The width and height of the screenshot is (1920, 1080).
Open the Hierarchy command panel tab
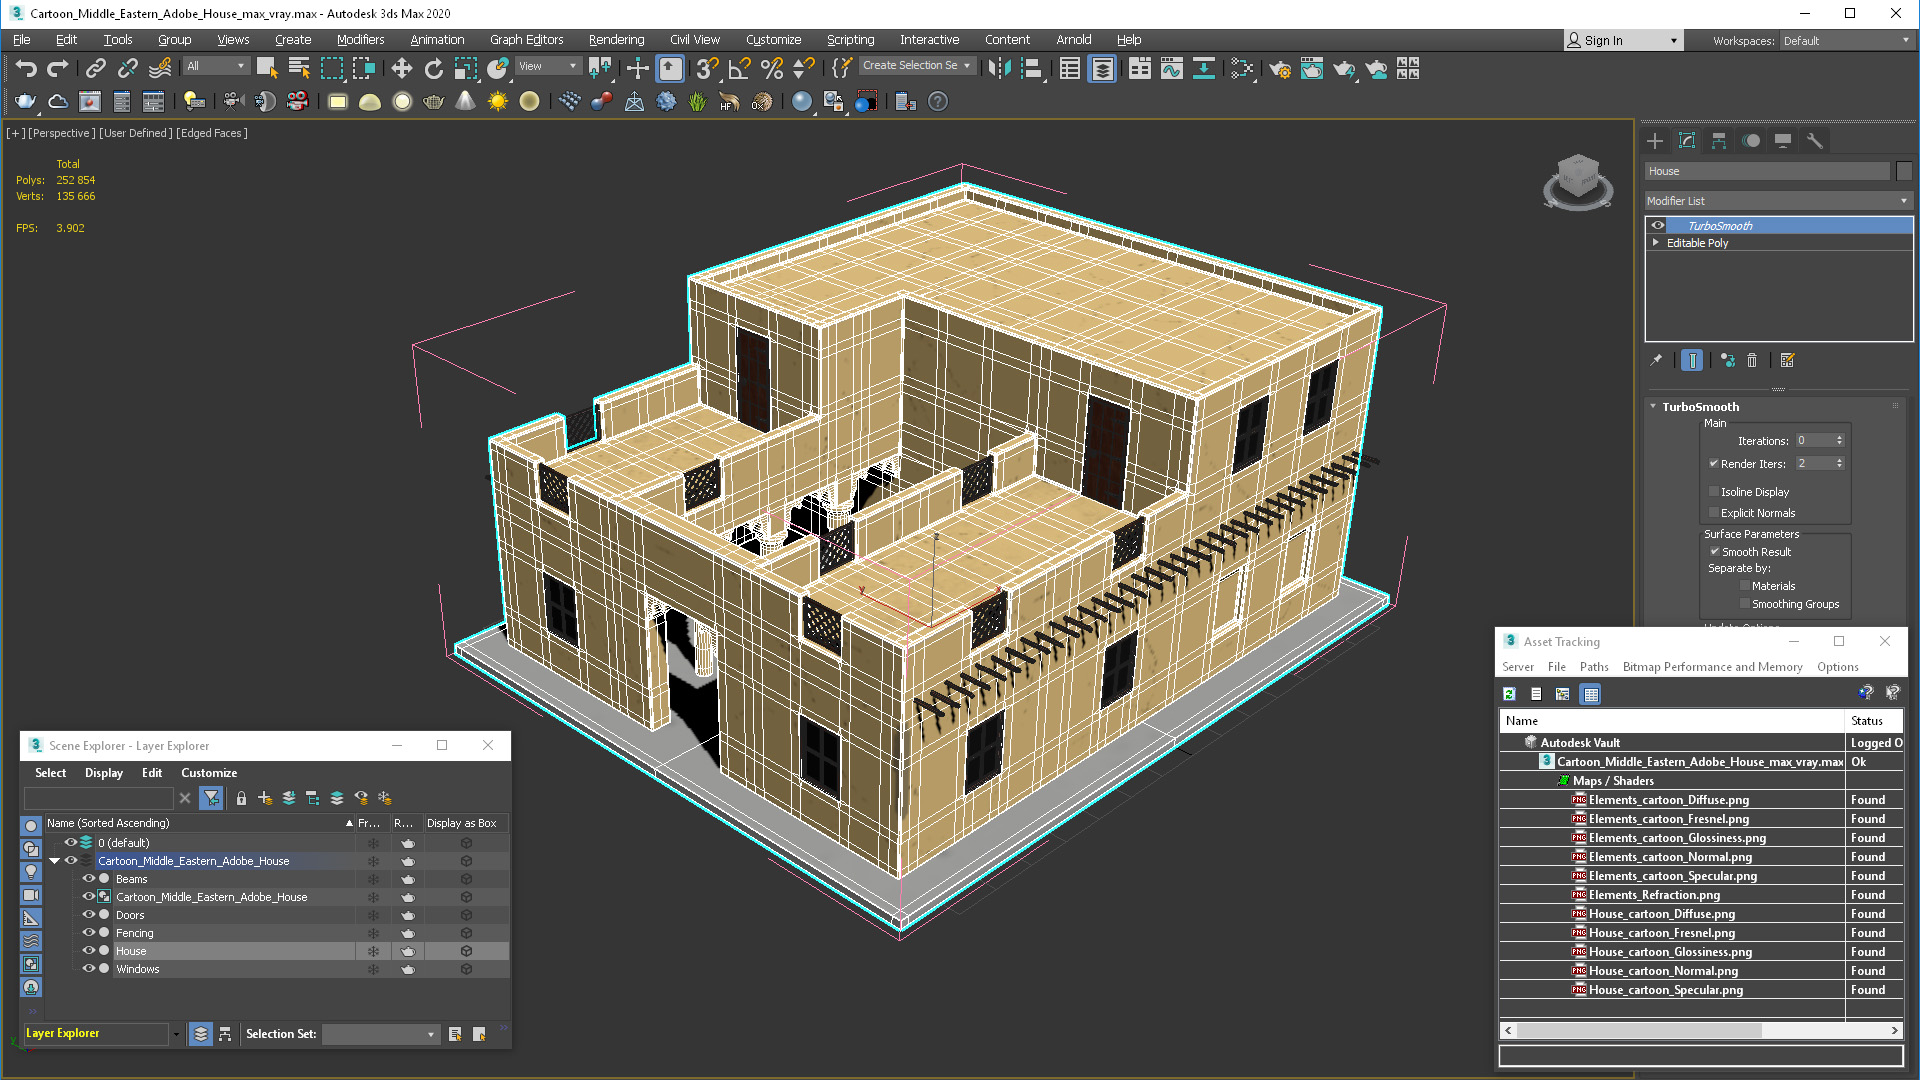pos(1719,141)
